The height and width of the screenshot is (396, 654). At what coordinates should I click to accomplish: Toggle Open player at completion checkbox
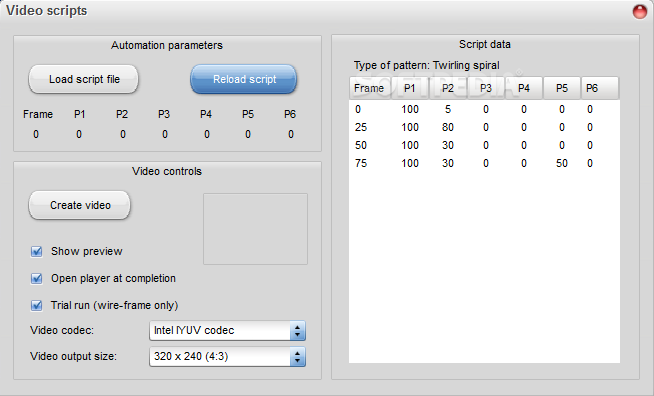click(x=37, y=279)
